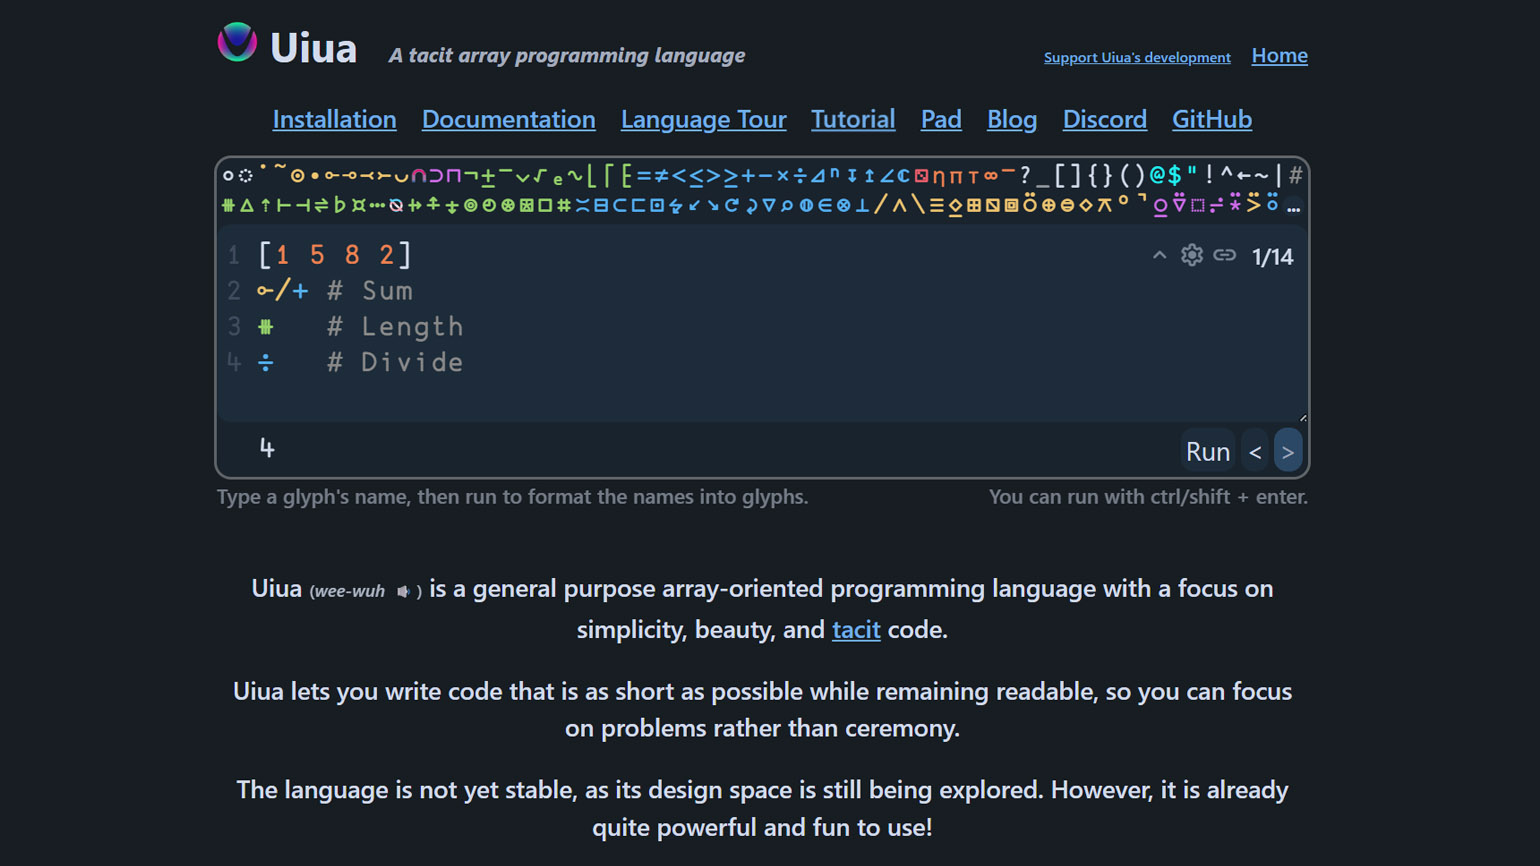Click the not-equals ≠ glyph
The height and width of the screenshot is (866, 1540).
(661, 176)
